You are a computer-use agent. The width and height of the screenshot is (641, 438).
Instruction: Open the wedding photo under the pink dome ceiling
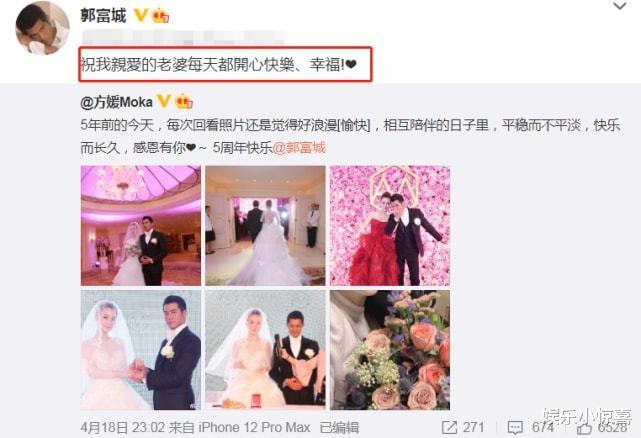[141, 225]
